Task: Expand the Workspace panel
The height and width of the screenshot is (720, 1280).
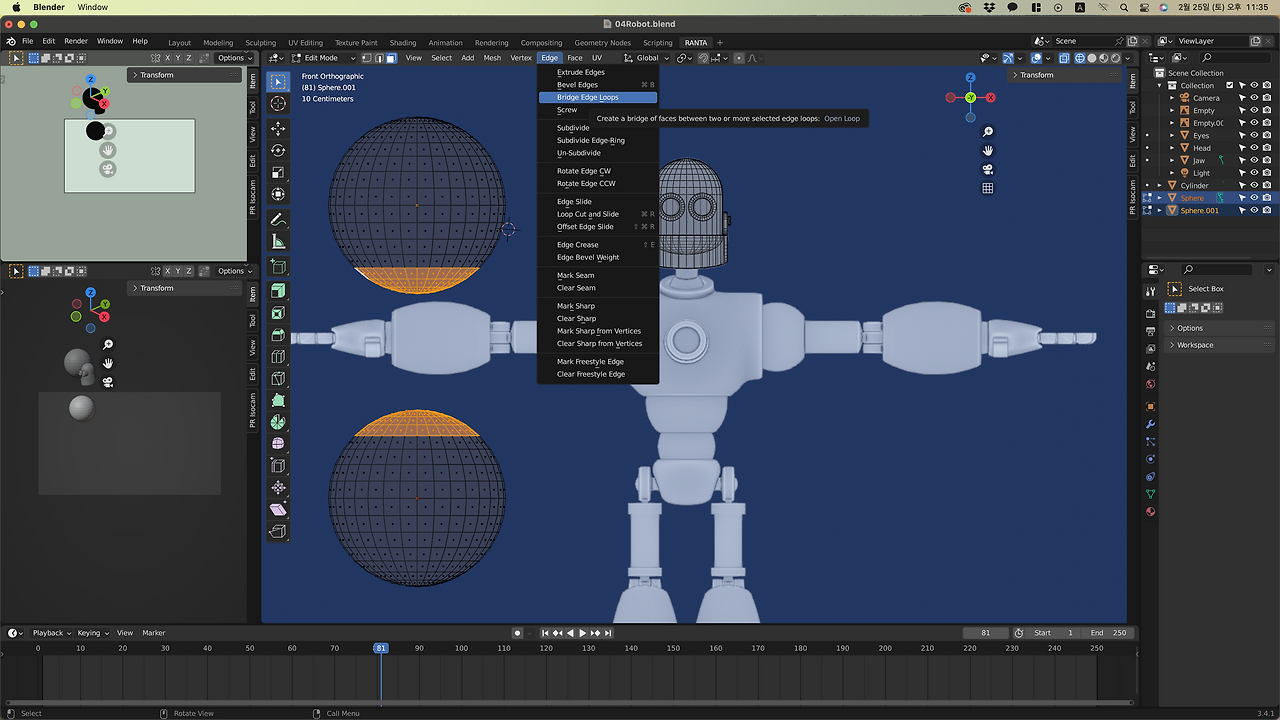Action: coord(1195,345)
